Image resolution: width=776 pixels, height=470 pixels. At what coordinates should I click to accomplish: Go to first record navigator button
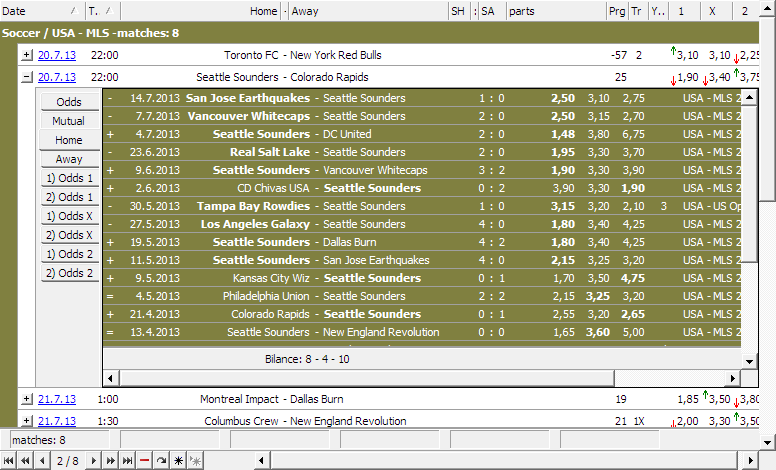[x=8, y=461]
